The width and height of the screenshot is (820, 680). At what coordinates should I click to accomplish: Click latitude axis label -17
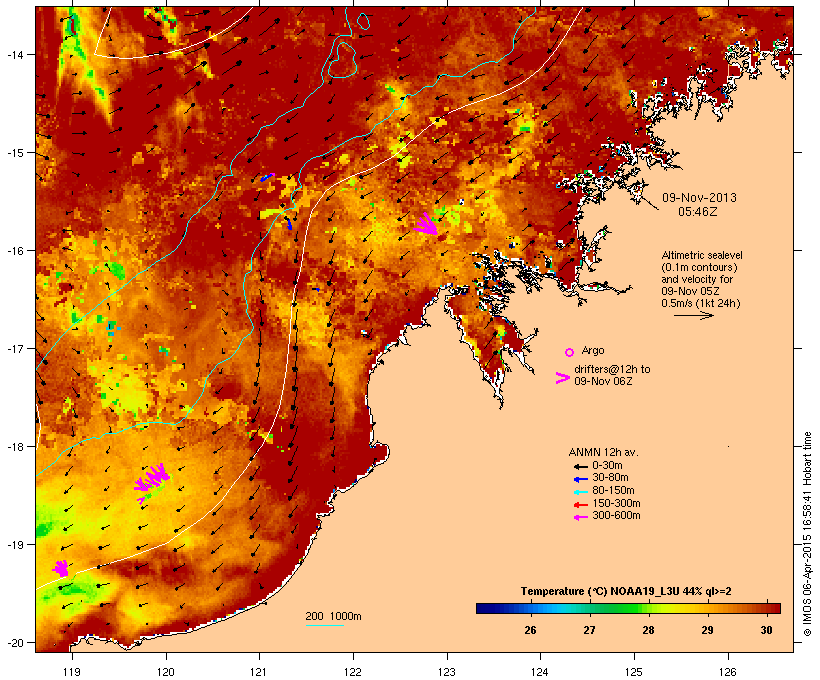click(x=14, y=348)
